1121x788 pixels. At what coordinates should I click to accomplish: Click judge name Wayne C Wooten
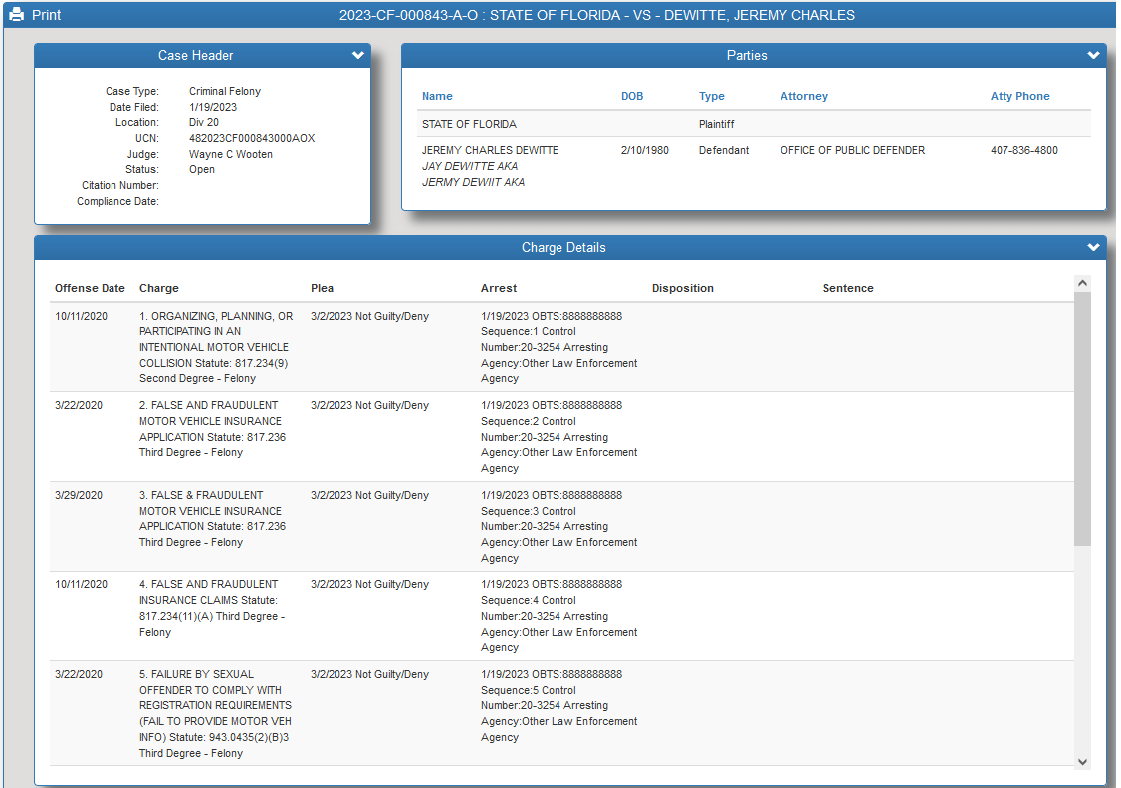230,154
